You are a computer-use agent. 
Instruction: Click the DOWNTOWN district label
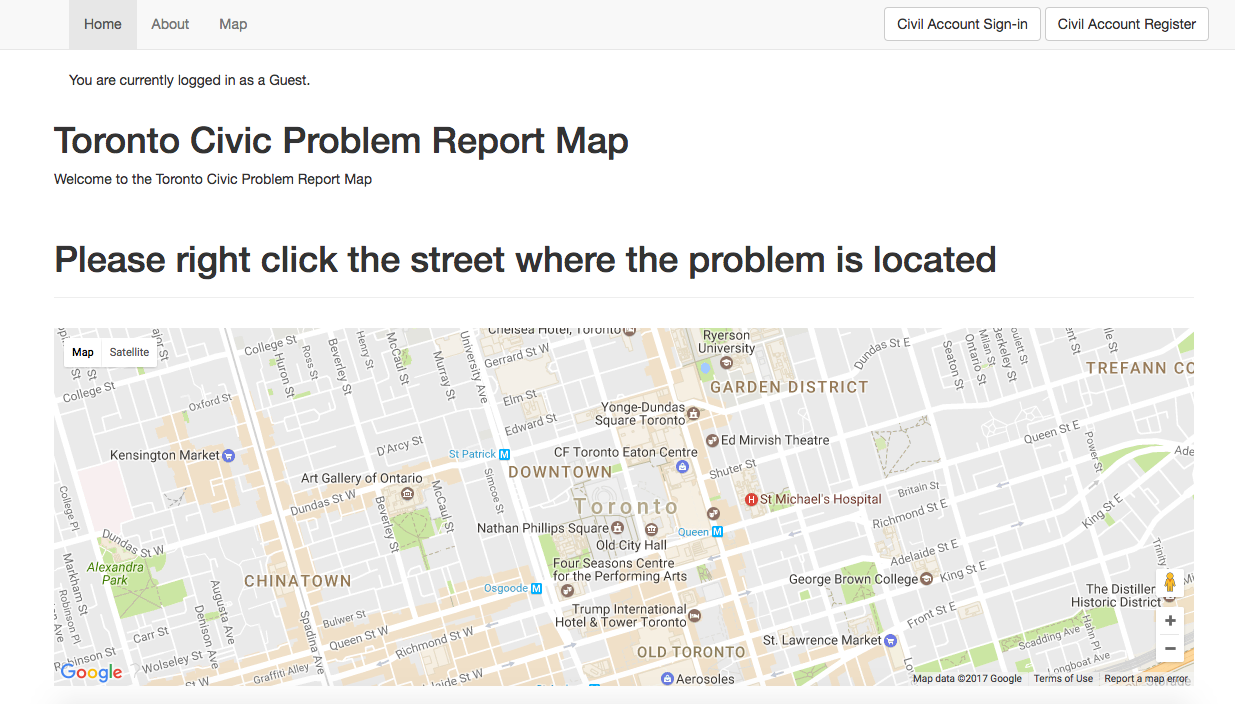pos(560,472)
